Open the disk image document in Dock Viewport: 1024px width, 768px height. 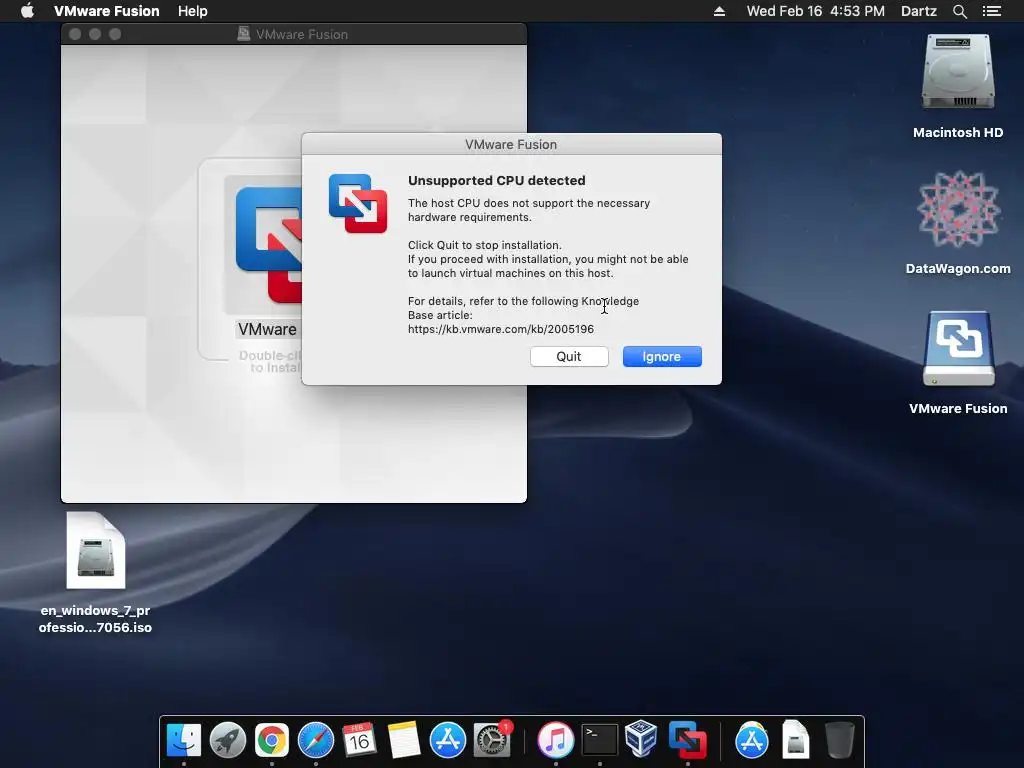[795, 740]
